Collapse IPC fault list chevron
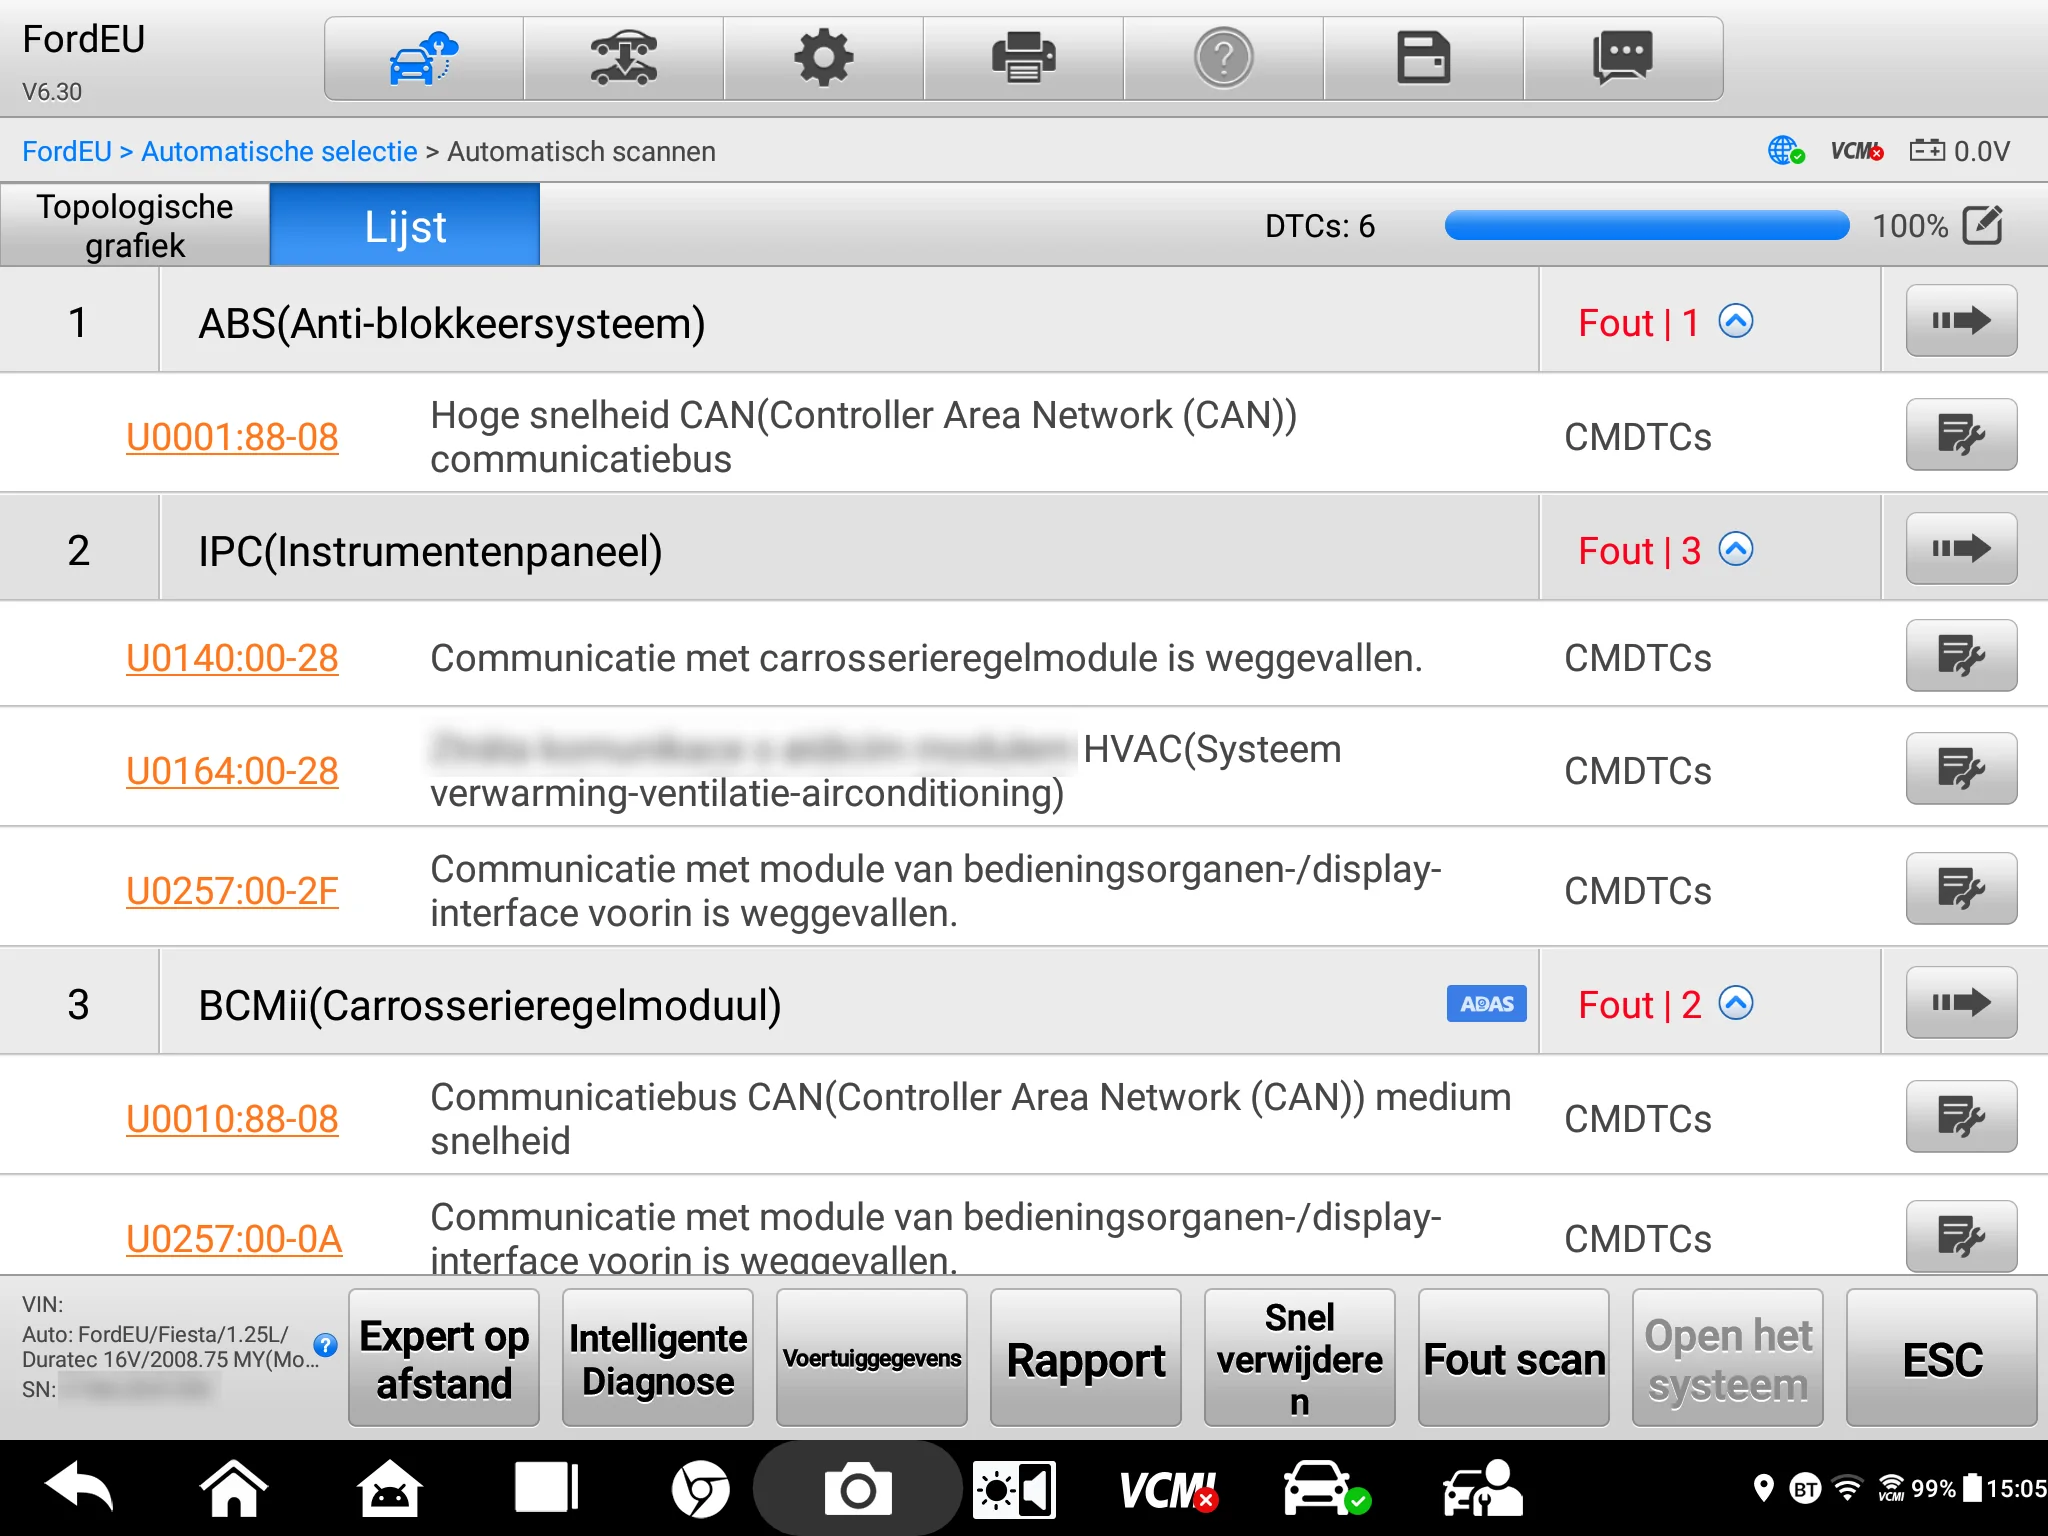Image resolution: width=2048 pixels, height=1536 pixels. [1736, 550]
